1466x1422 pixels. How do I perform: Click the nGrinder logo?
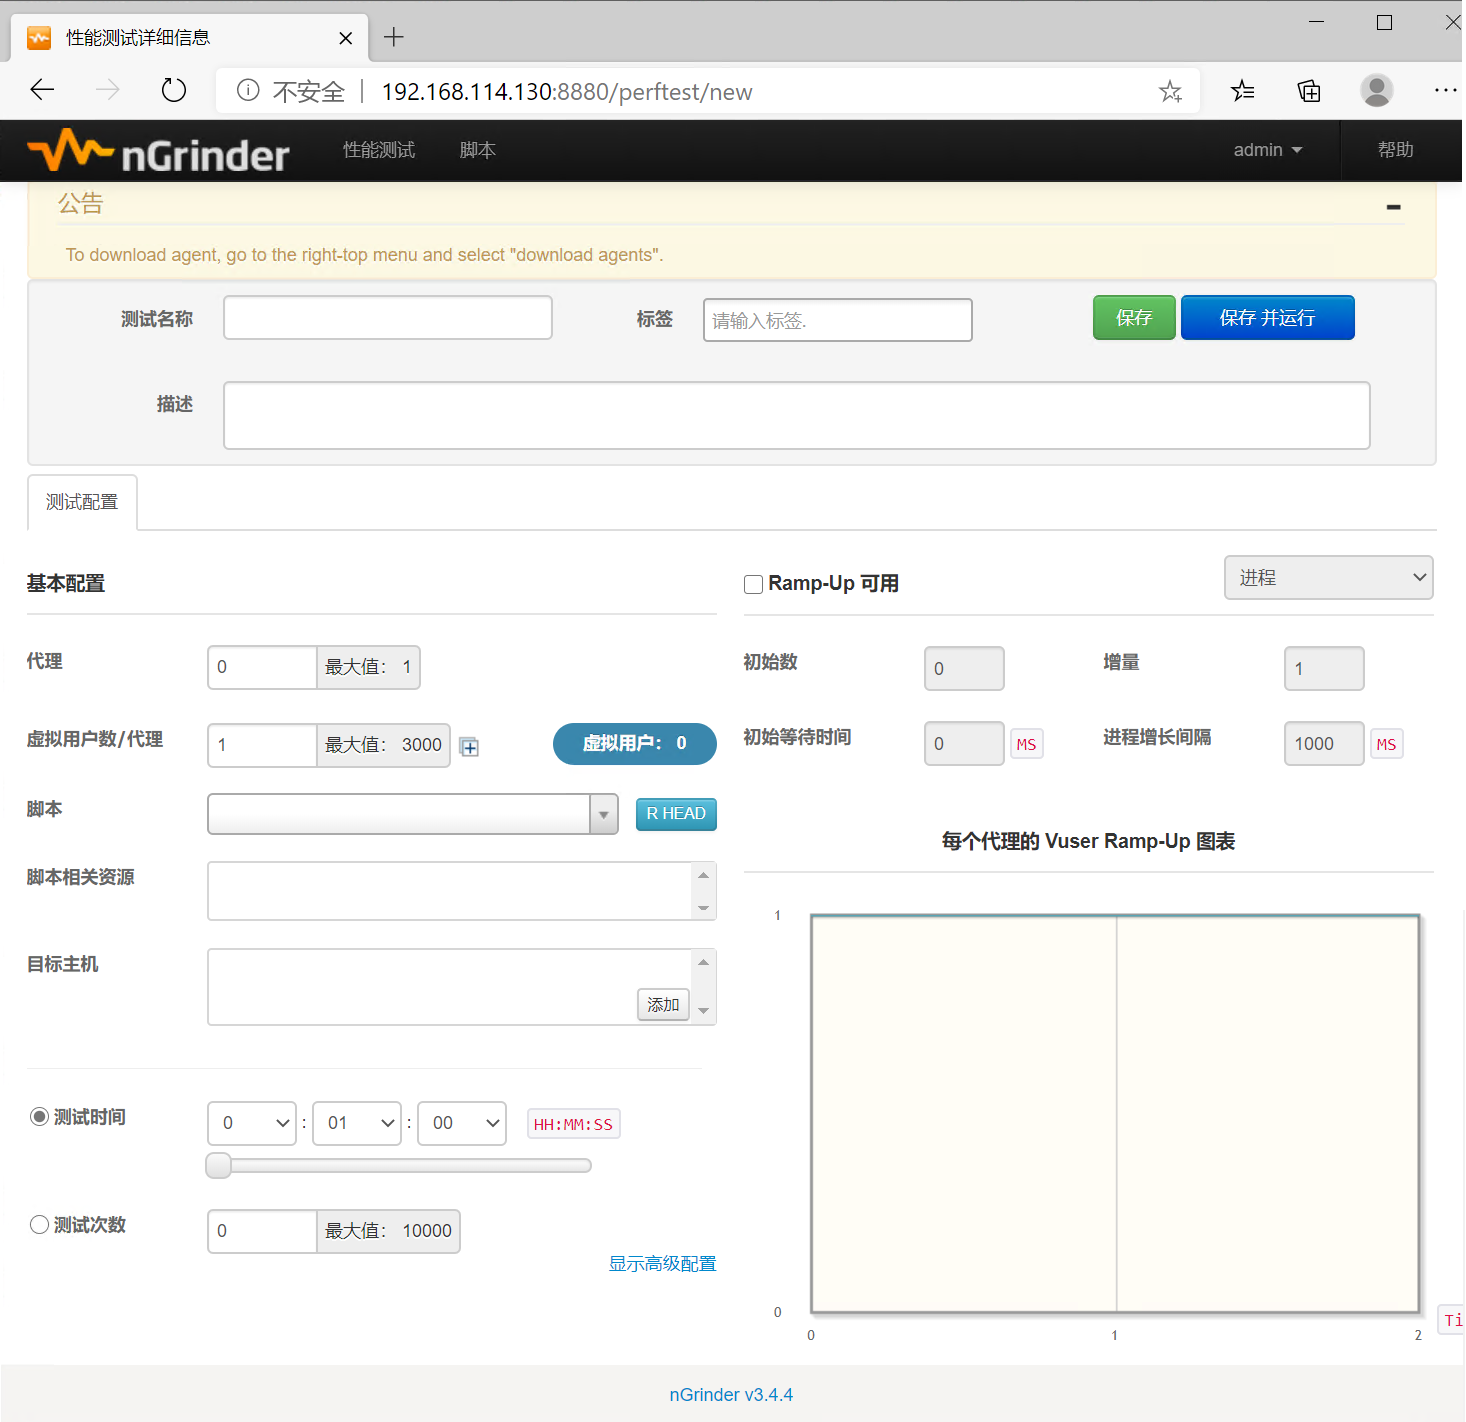[x=158, y=152]
